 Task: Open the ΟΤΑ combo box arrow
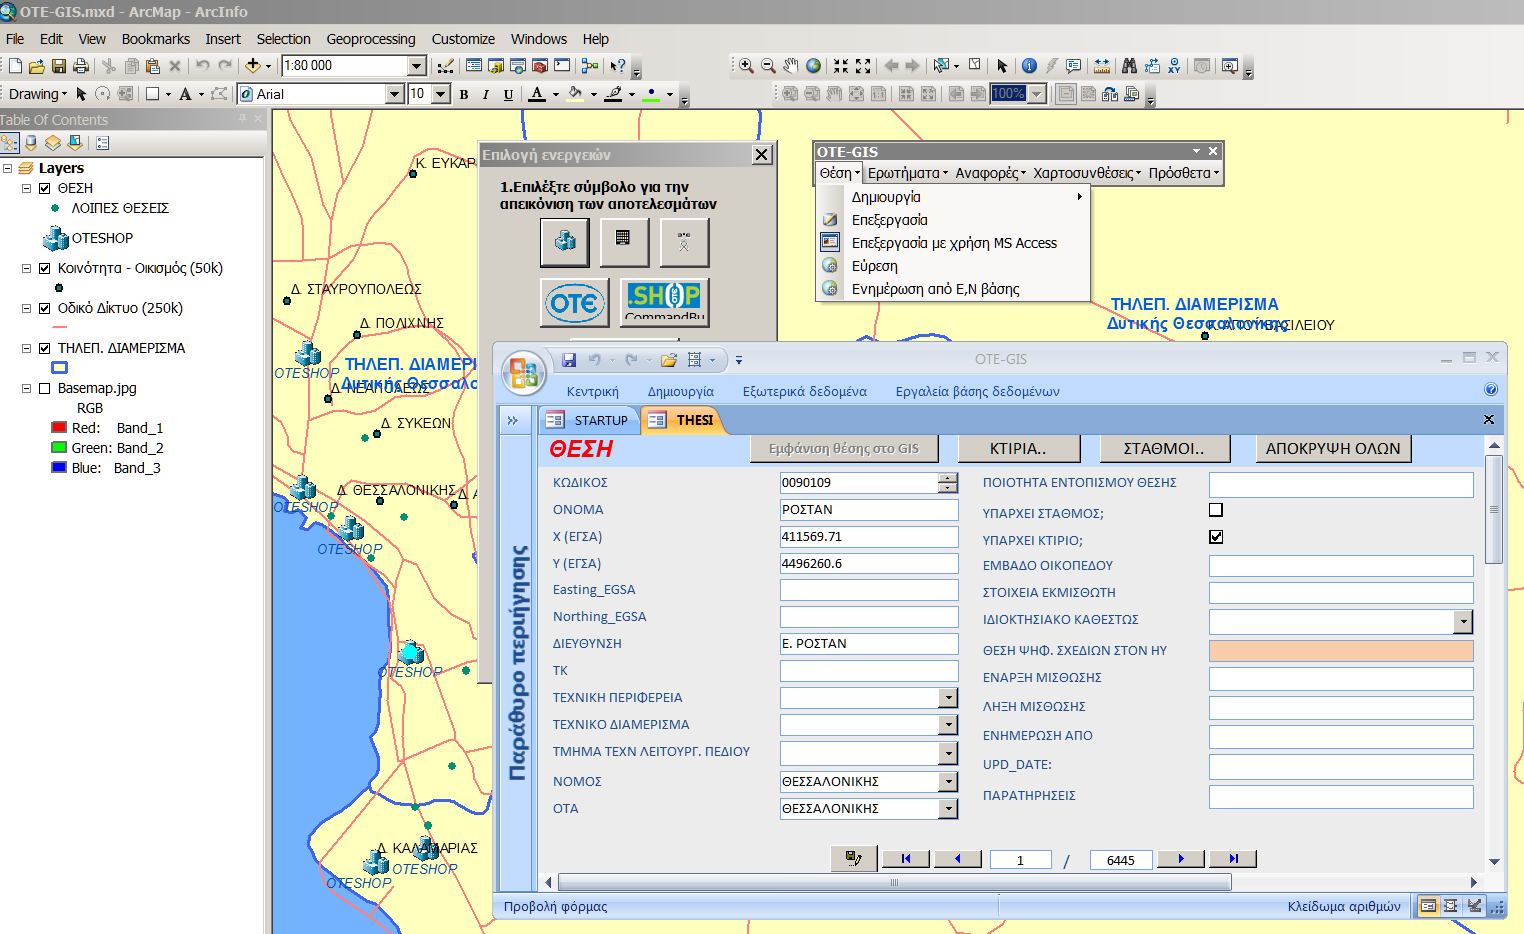pos(948,809)
